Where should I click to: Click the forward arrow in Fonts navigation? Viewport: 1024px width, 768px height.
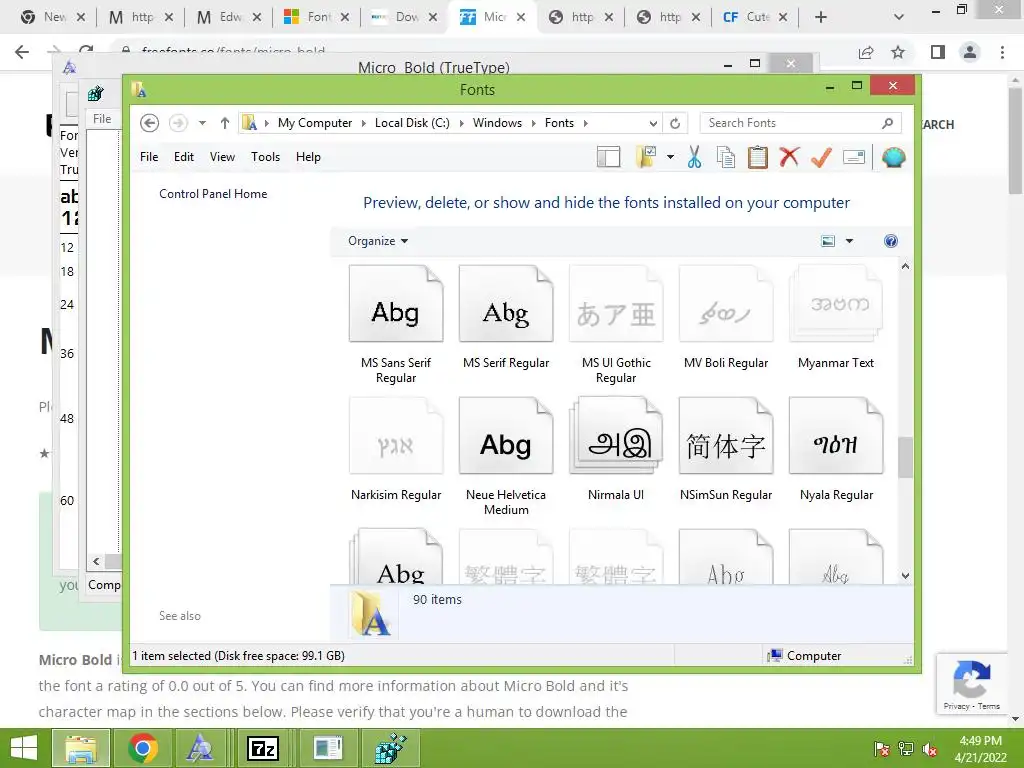[x=178, y=123]
